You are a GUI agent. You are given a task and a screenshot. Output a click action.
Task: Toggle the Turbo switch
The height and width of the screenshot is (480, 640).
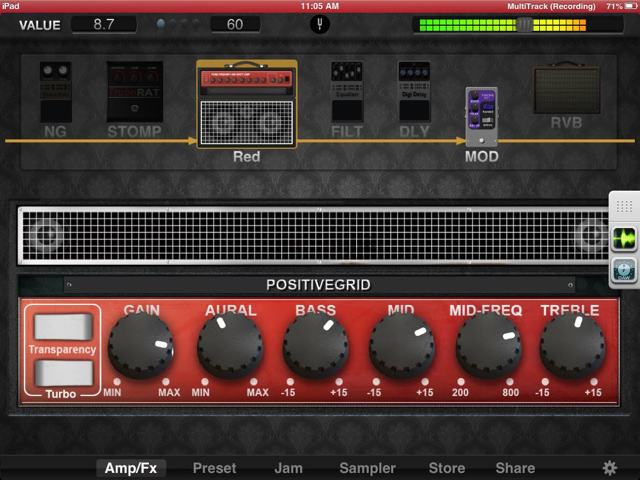[63, 373]
